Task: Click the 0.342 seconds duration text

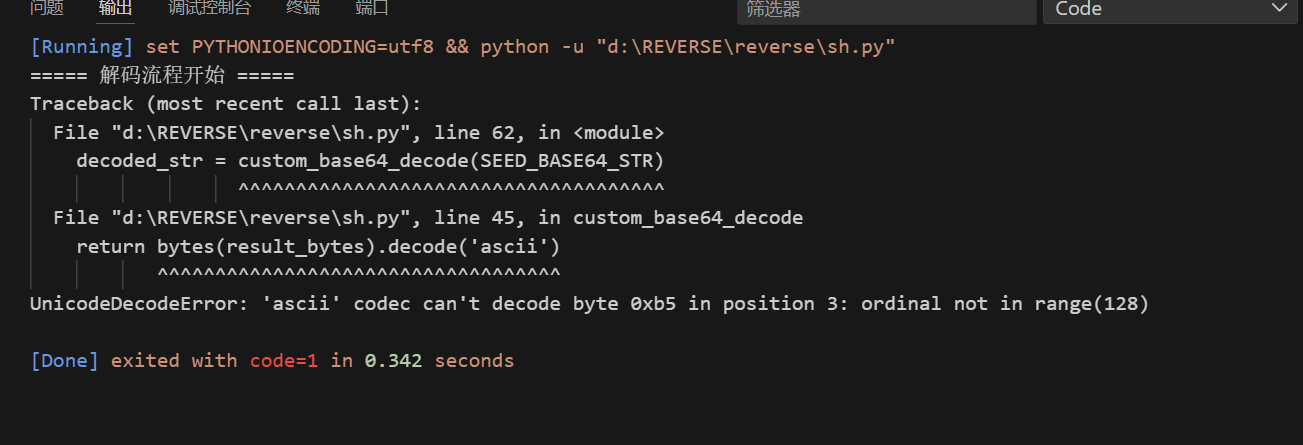Action: (438, 360)
